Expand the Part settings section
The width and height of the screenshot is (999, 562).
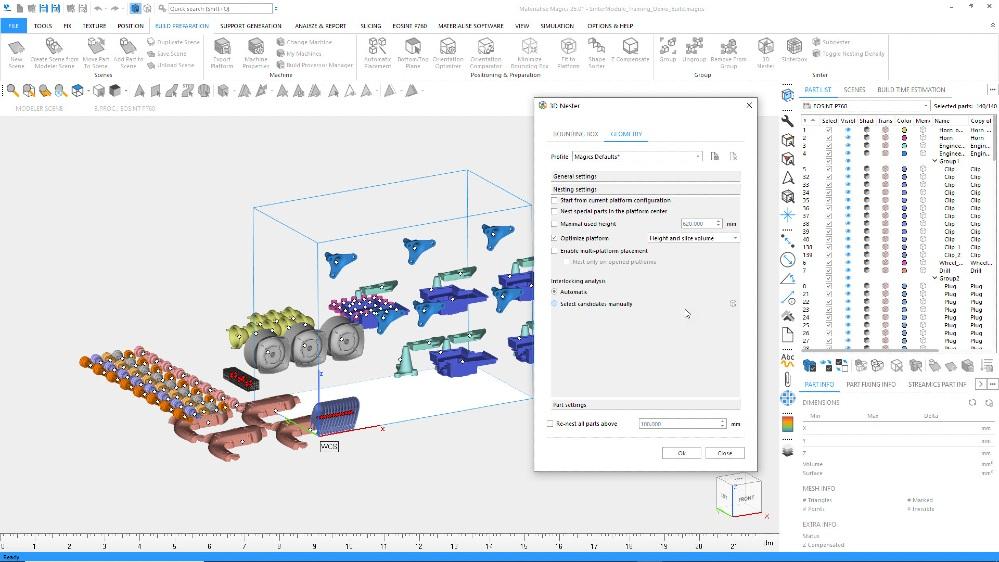pos(645,405)
